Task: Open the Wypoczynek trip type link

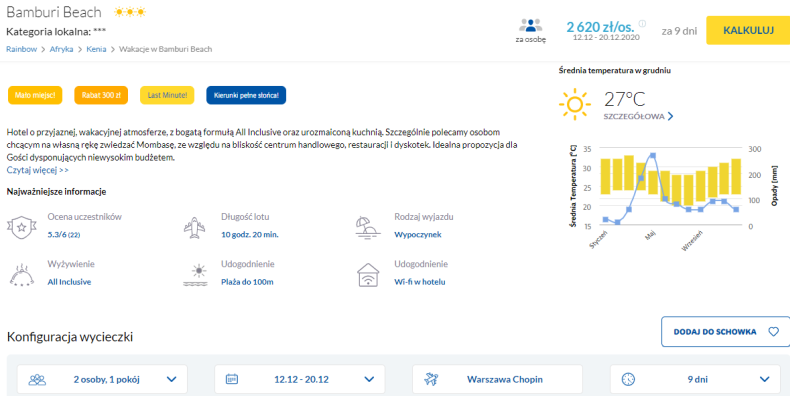Action: pos(418,234)
